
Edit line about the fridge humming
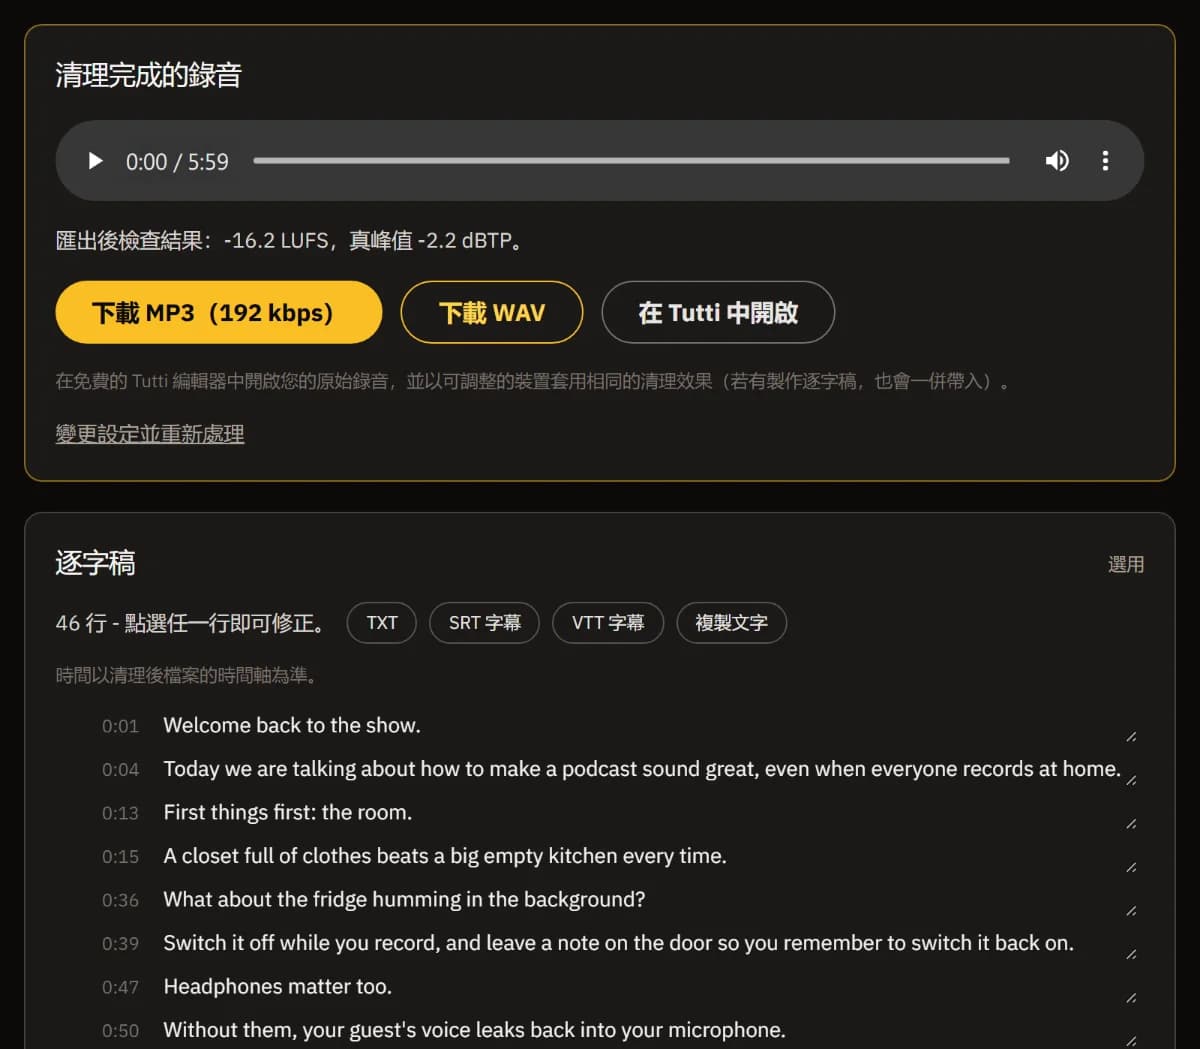645,900
